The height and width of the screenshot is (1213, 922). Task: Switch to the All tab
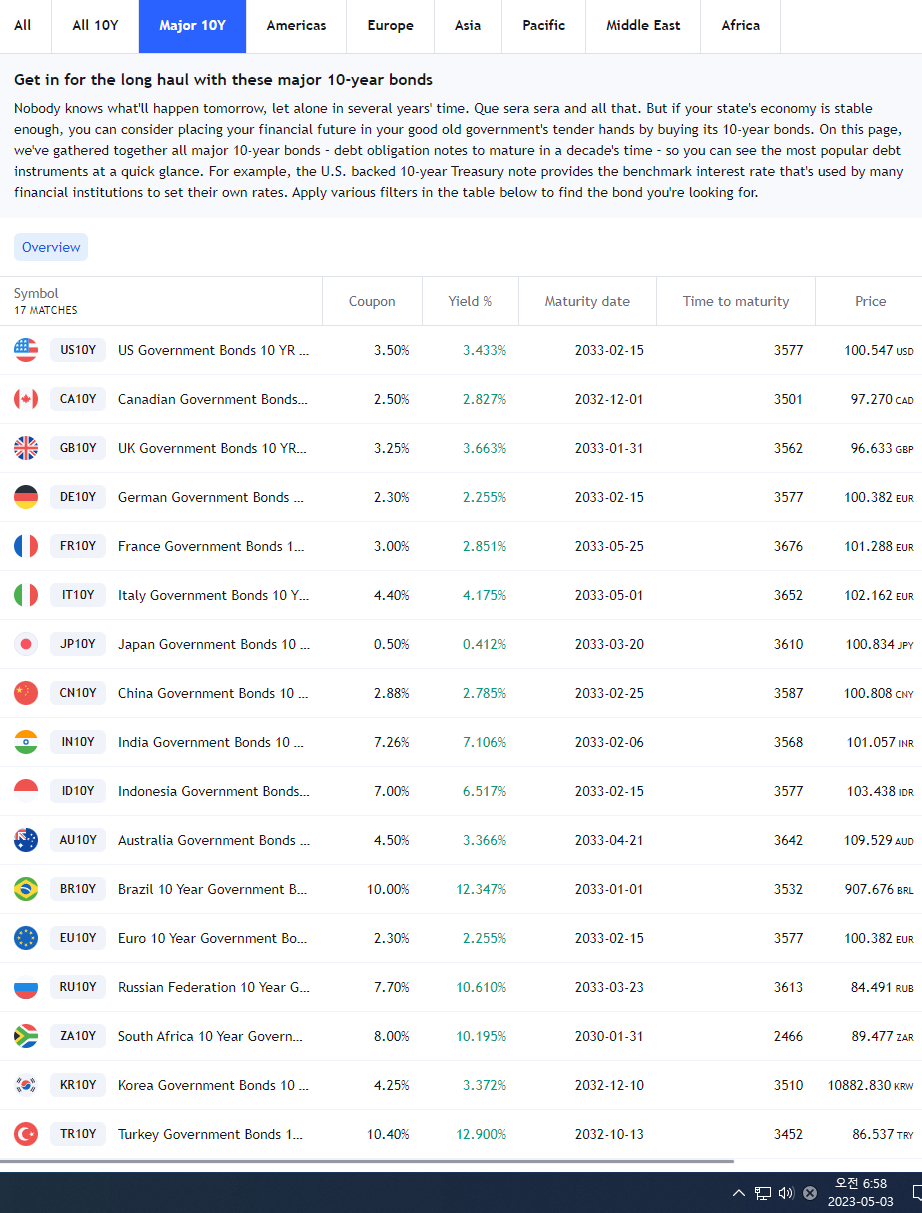click(x=23, y=26)
